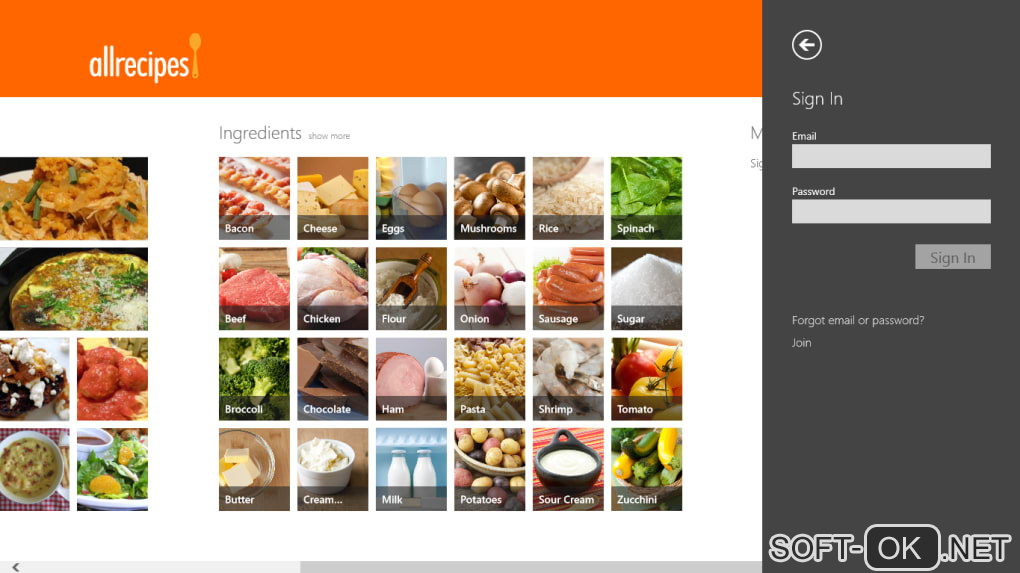1020x573 pixels.
Task: Open the allrecipes logo home
Action: tap(145, 58)
